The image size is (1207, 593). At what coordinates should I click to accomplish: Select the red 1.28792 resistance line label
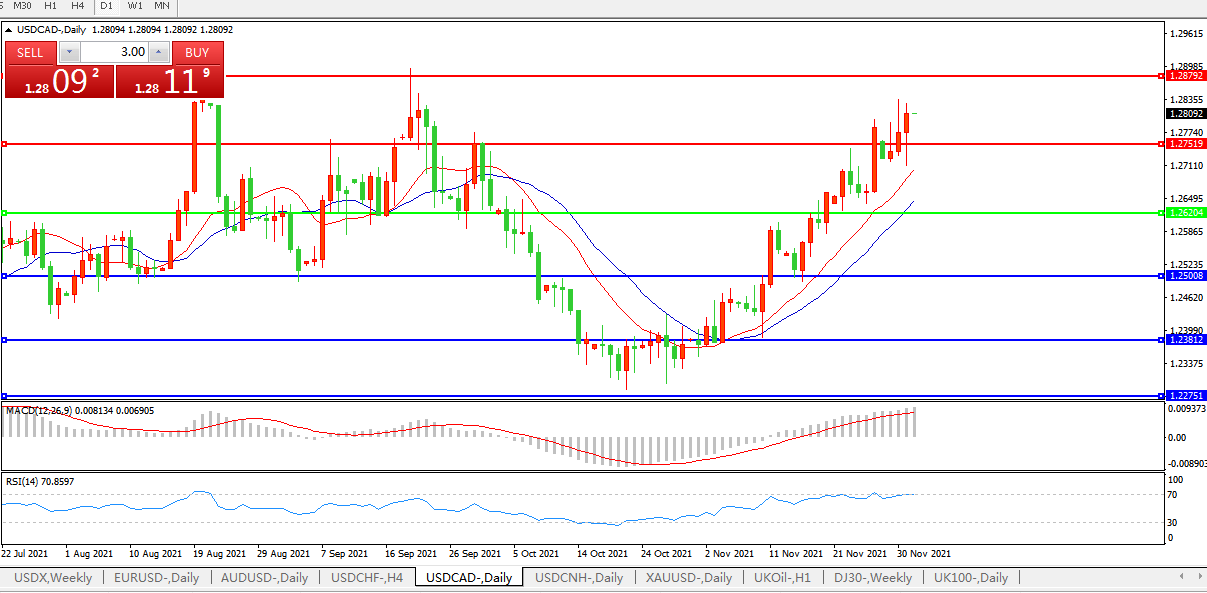[x=1186, y=76]
